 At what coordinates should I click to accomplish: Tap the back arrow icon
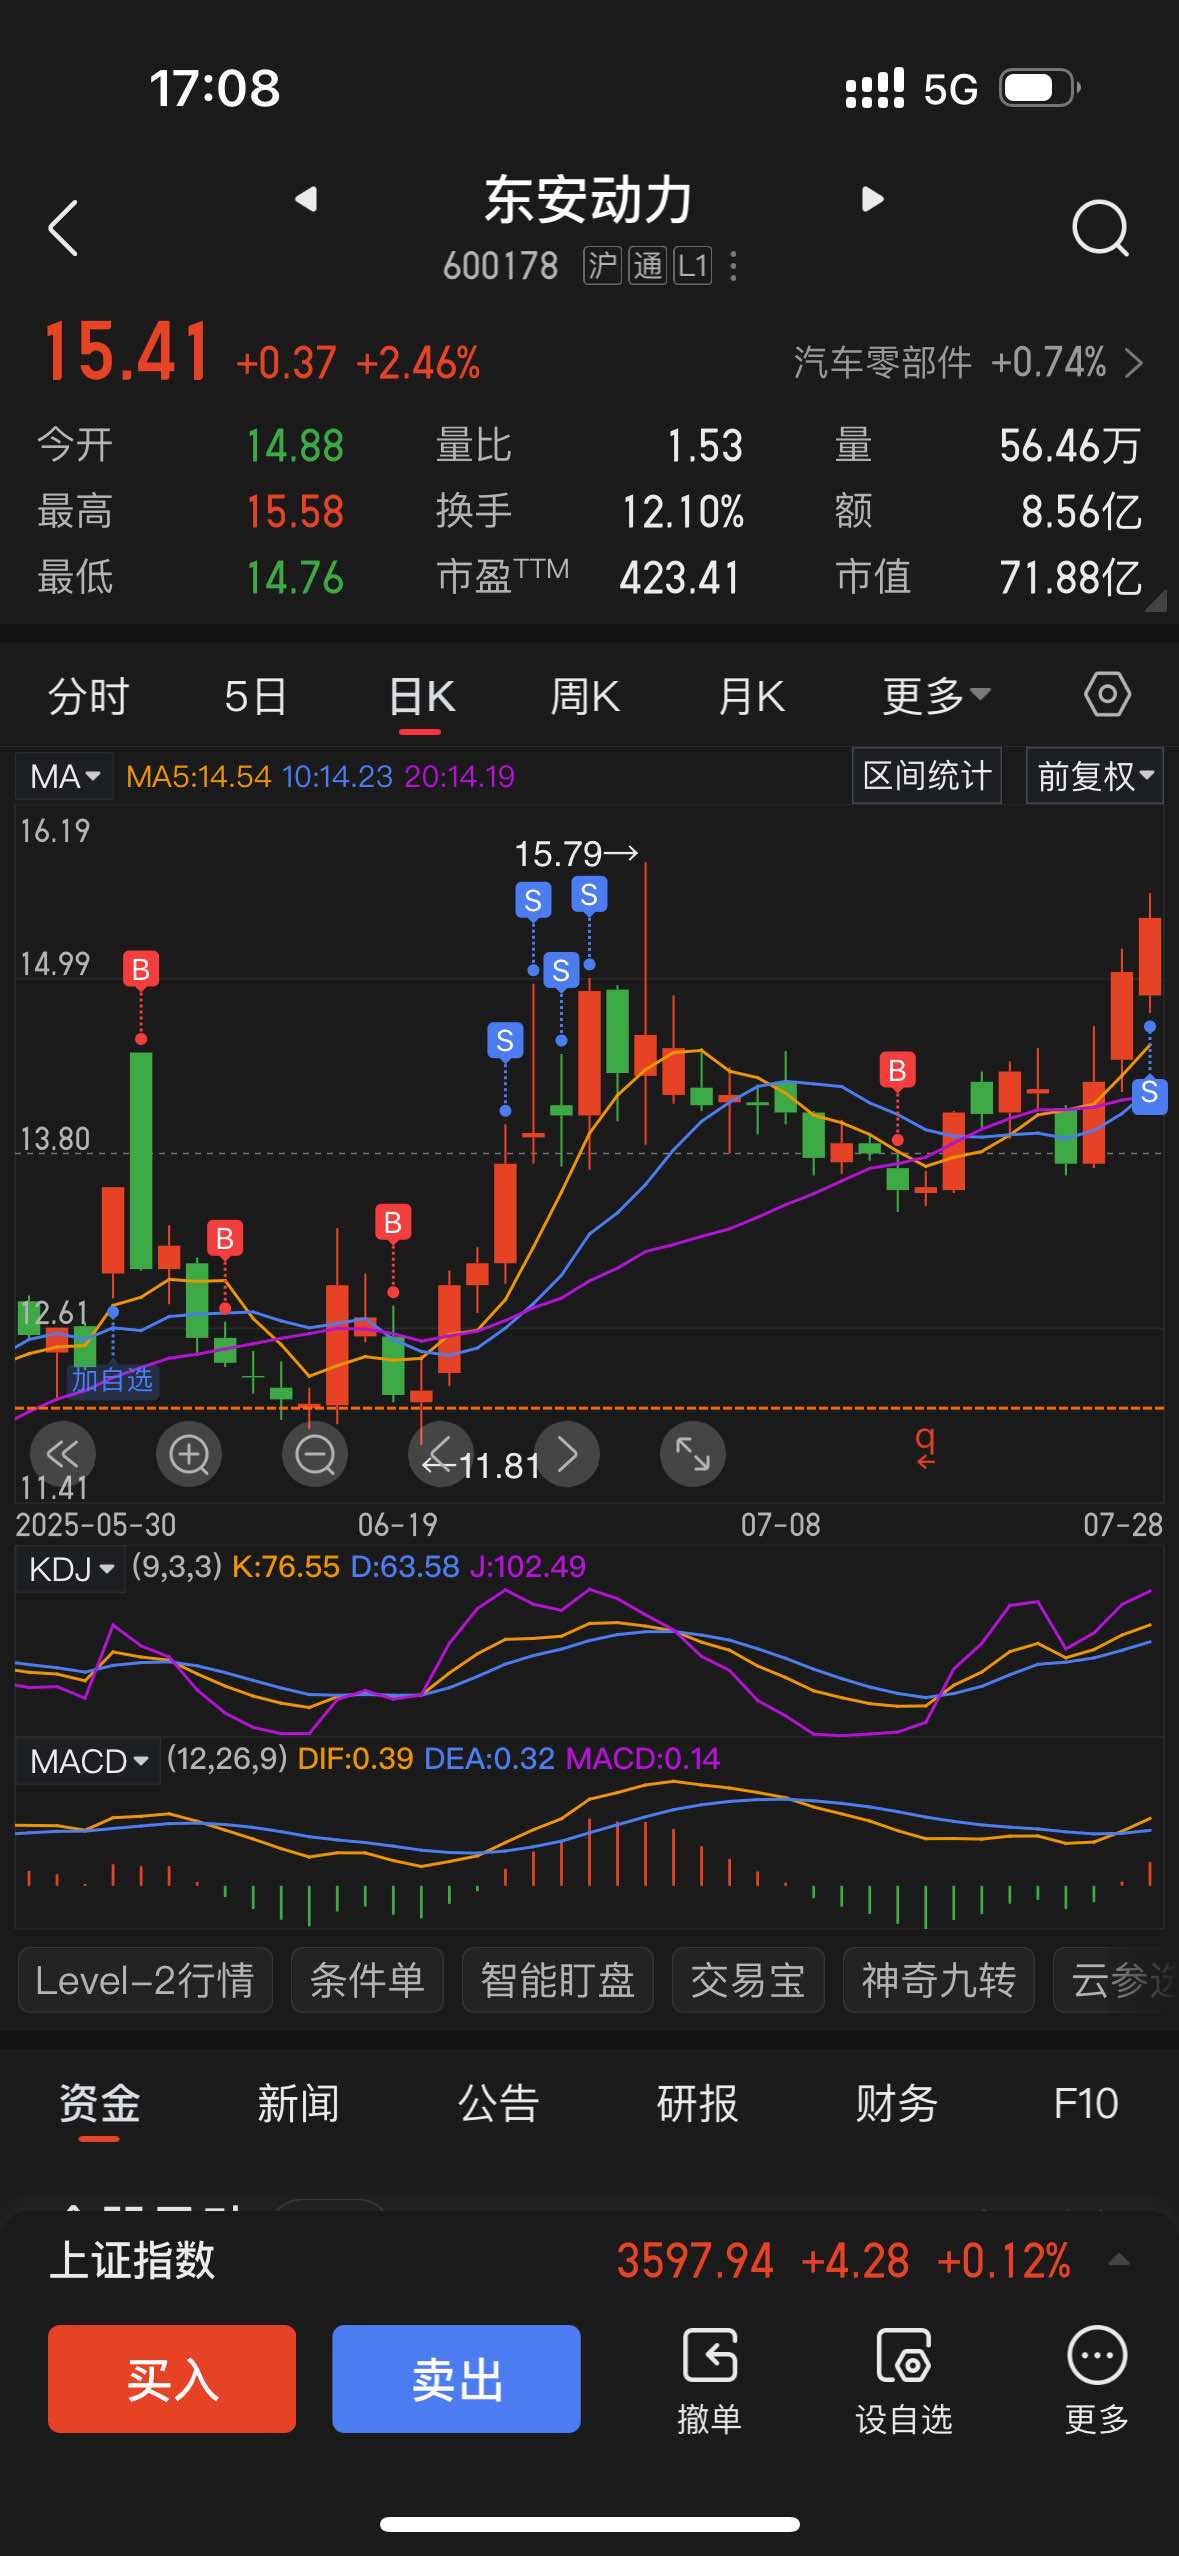63,228
